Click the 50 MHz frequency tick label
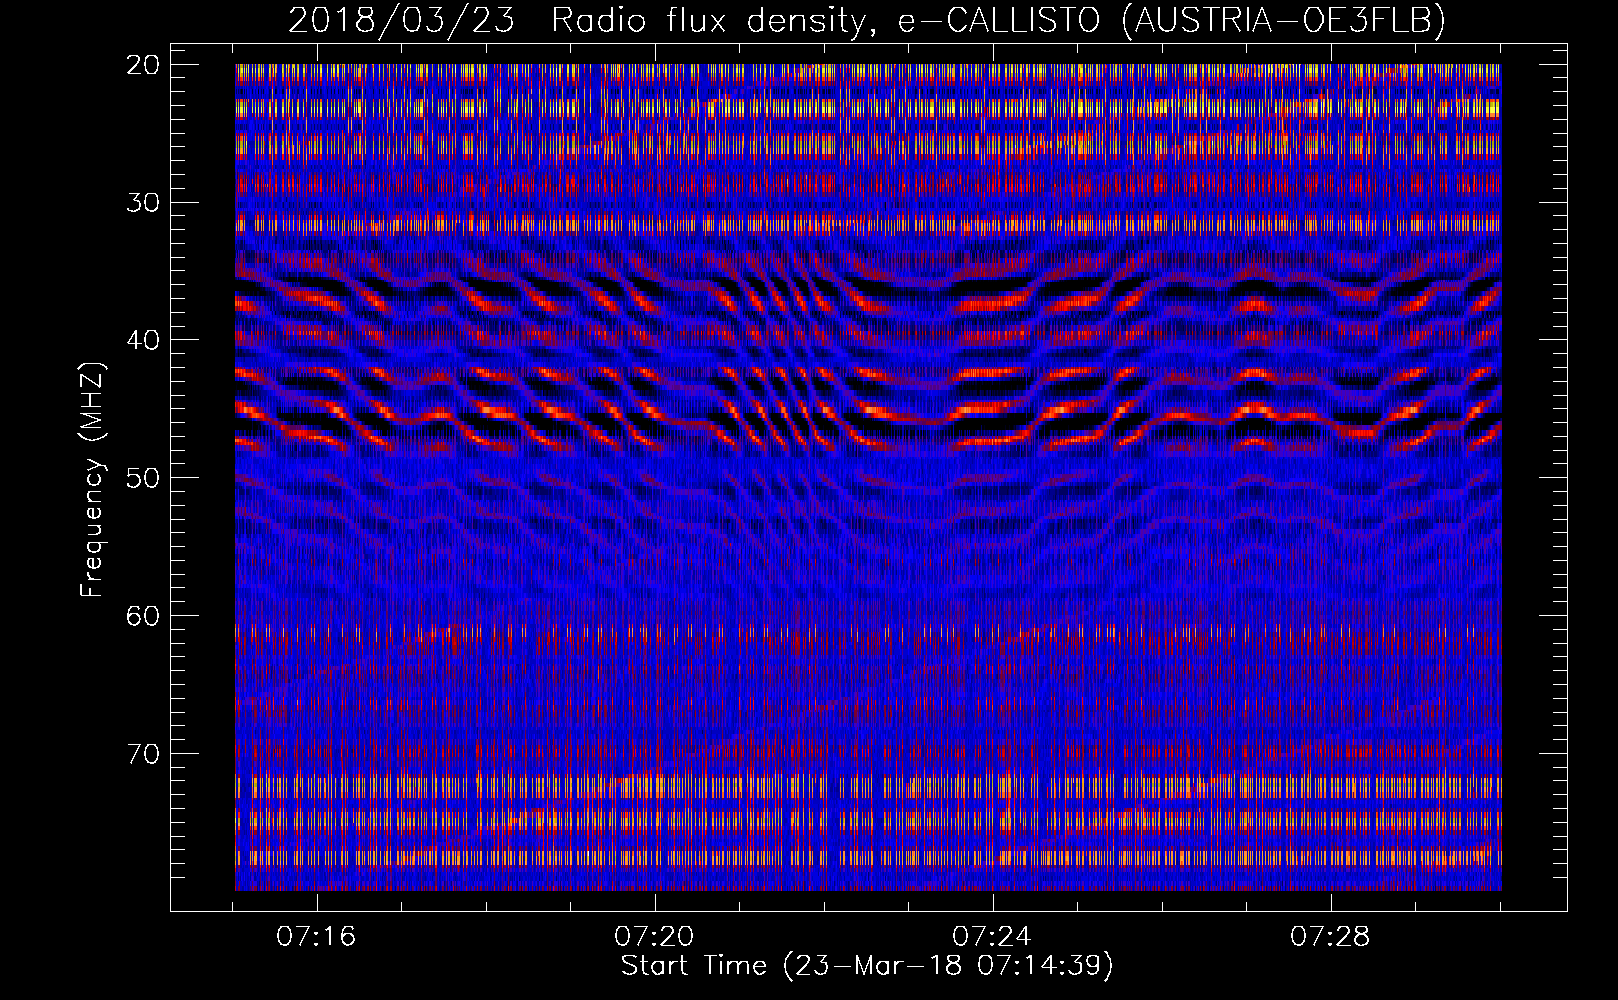This screenshot has height=1000, width=1618. click(x=143, y=478)
